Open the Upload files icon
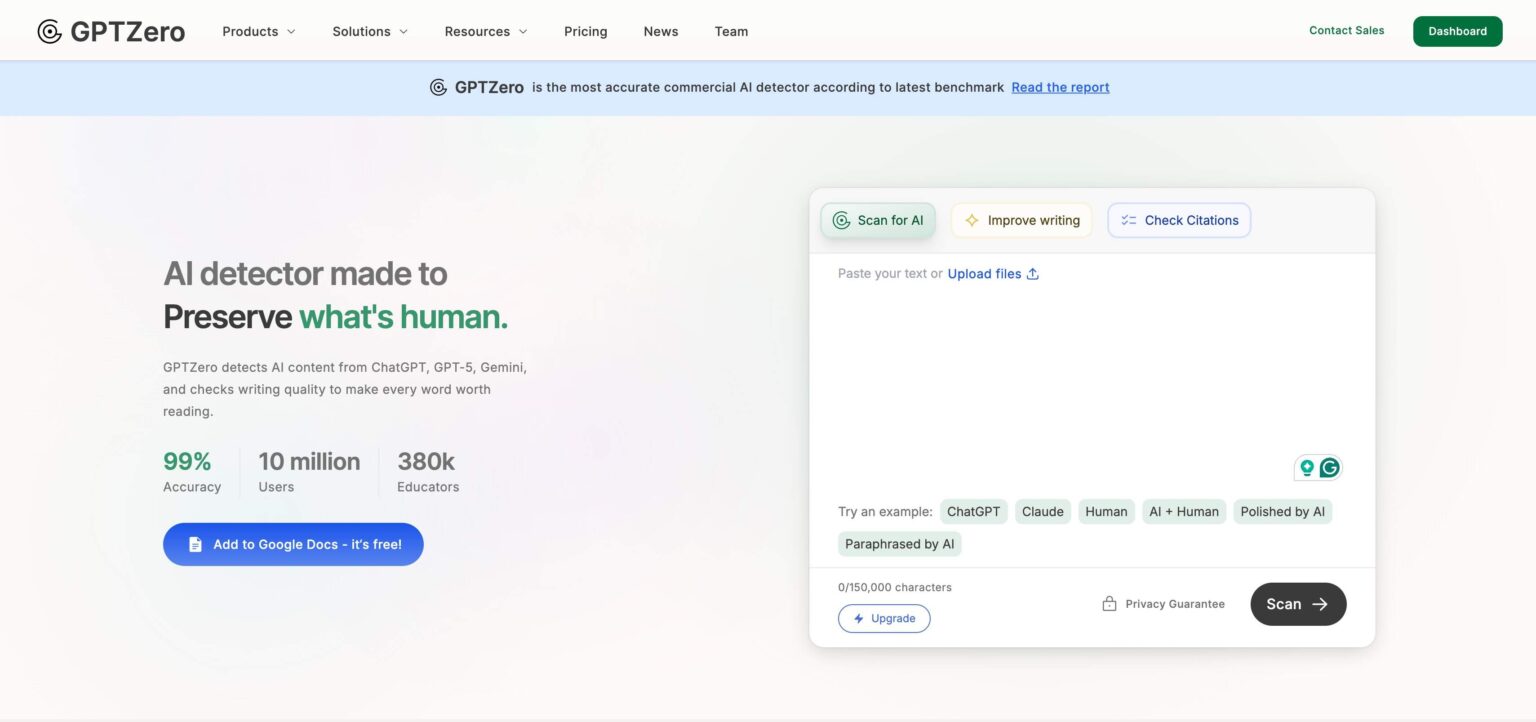Screen dimensions: 1536x722 [1033, 272]
